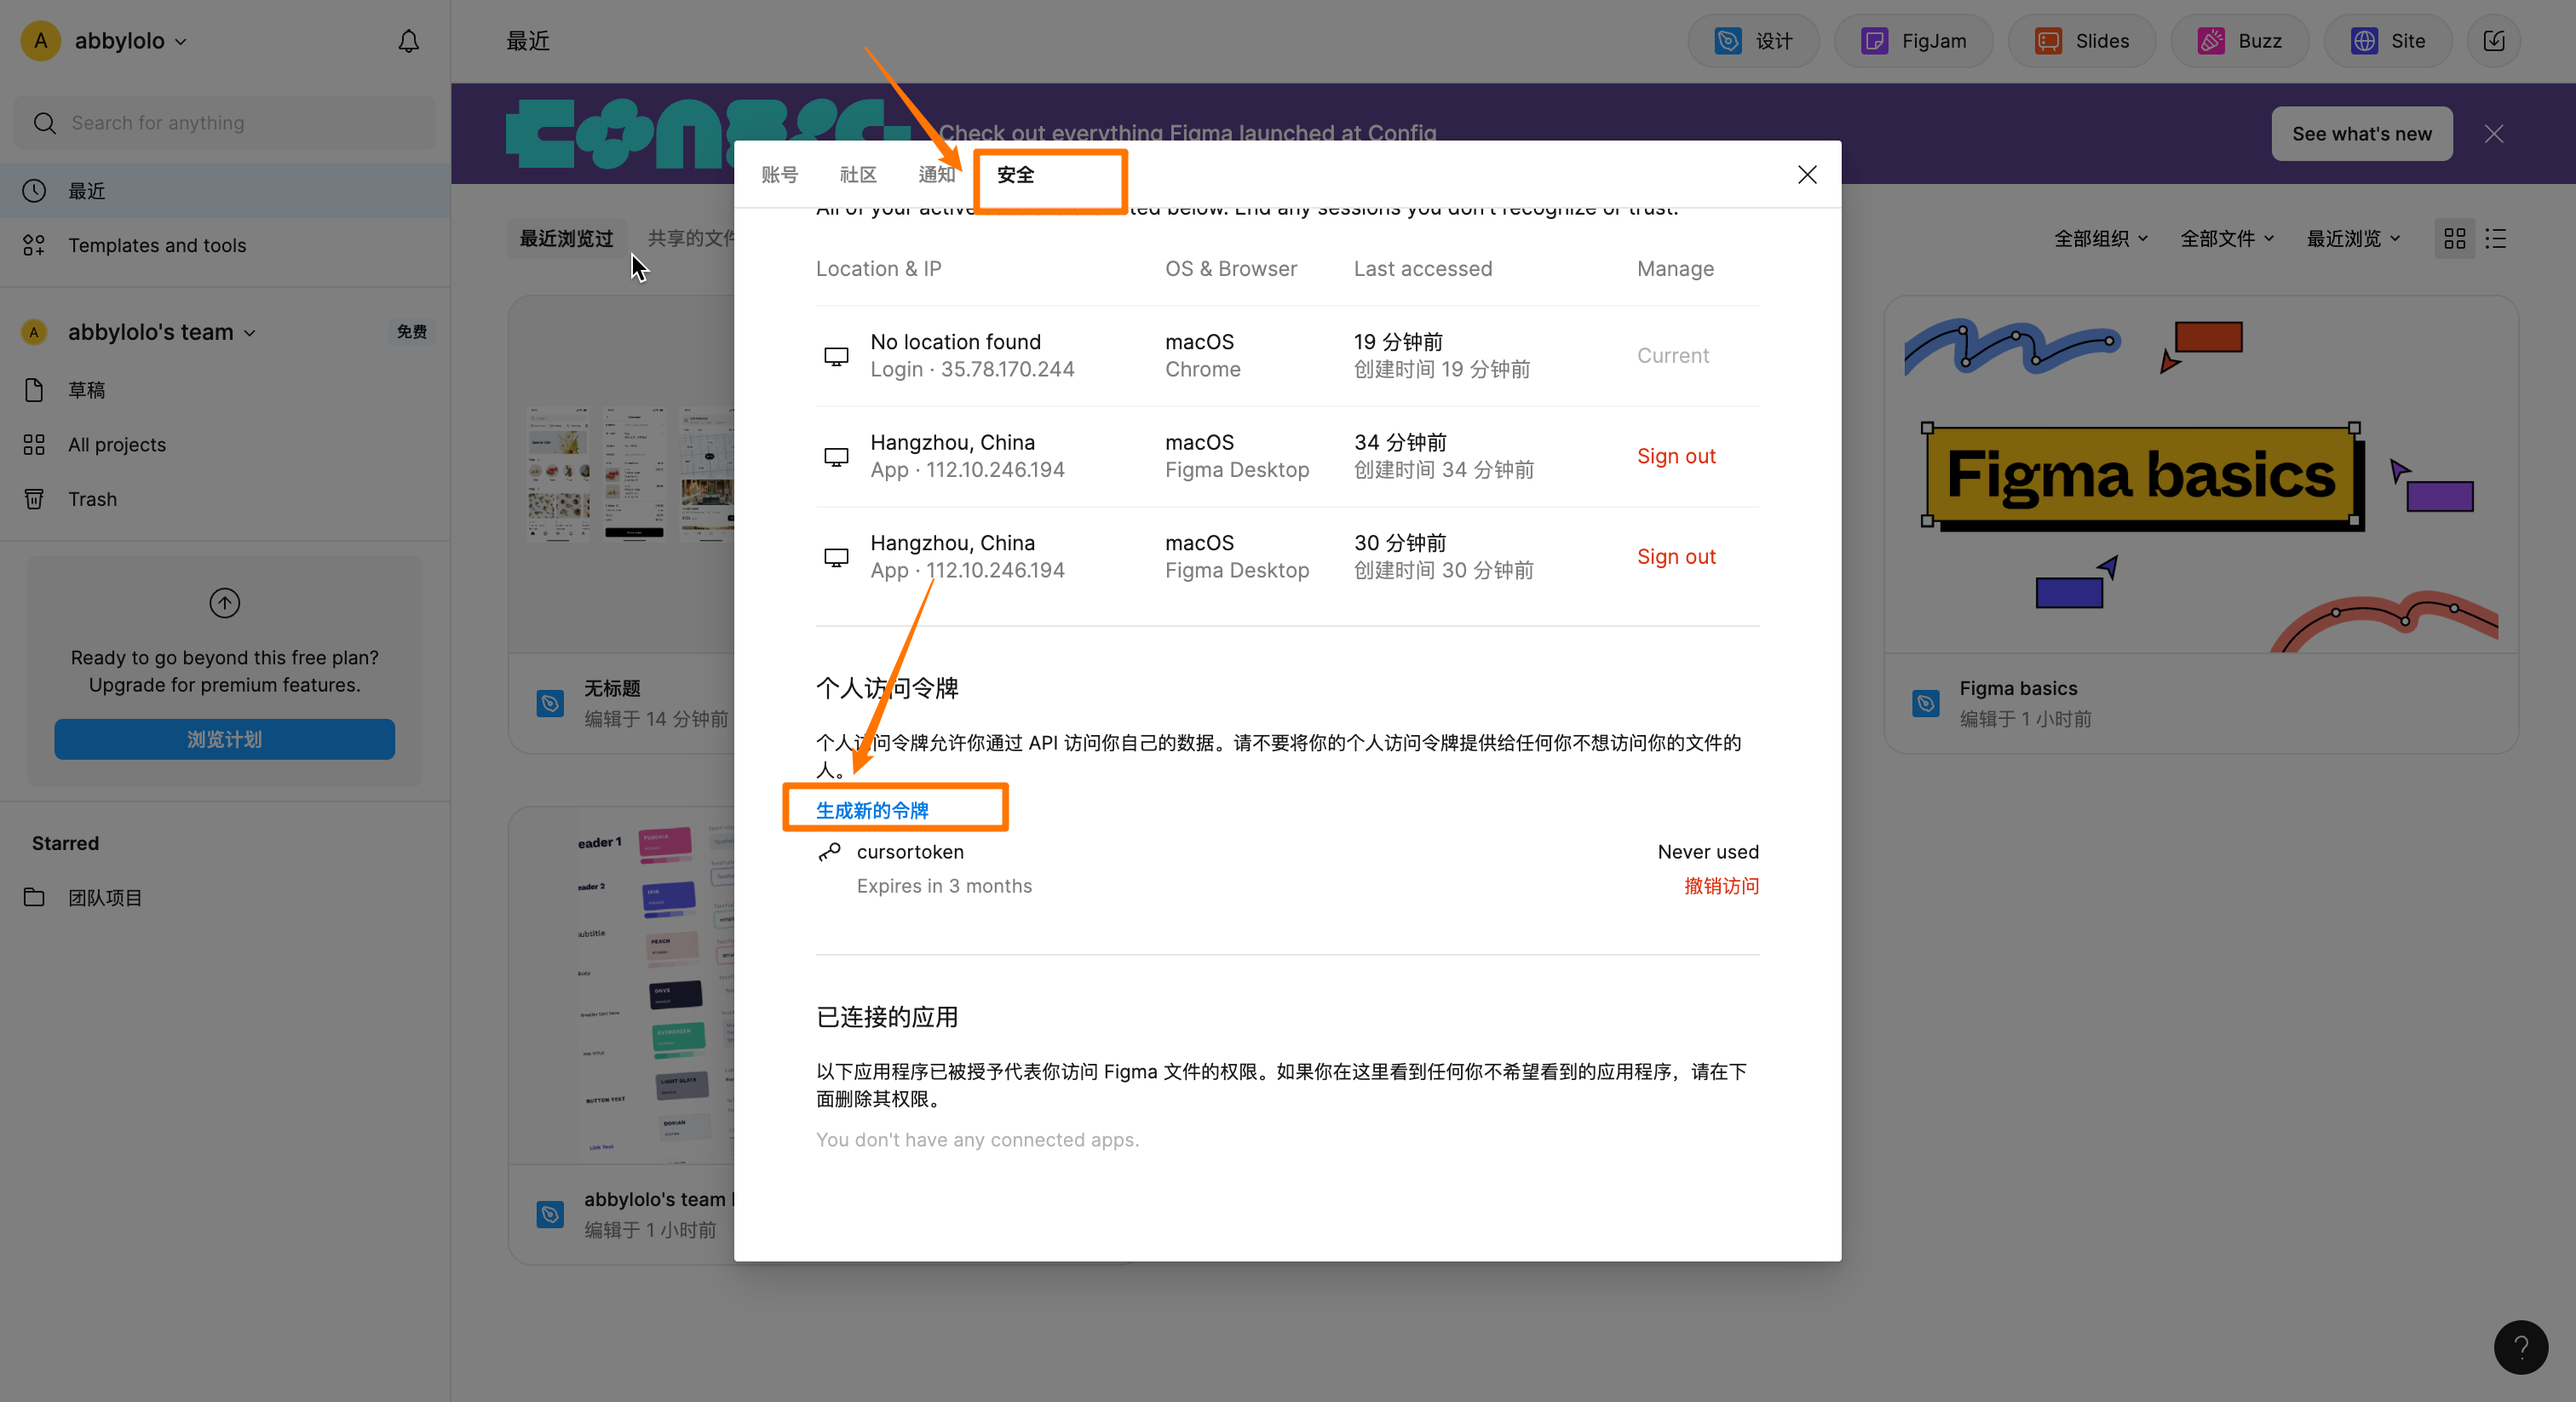Open the 无标题 file thumbnail
Screen dimensions: 2576x1402
(622, 475)
